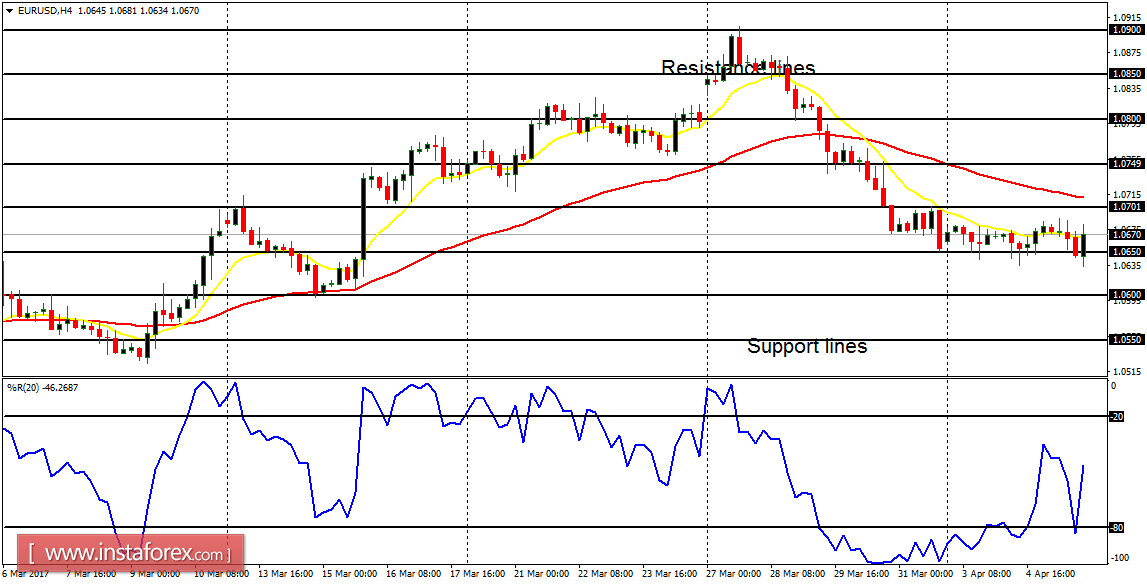Click the 1.0850 resistance price tag
This screenshot has height=585, width=1147.
1122,72
